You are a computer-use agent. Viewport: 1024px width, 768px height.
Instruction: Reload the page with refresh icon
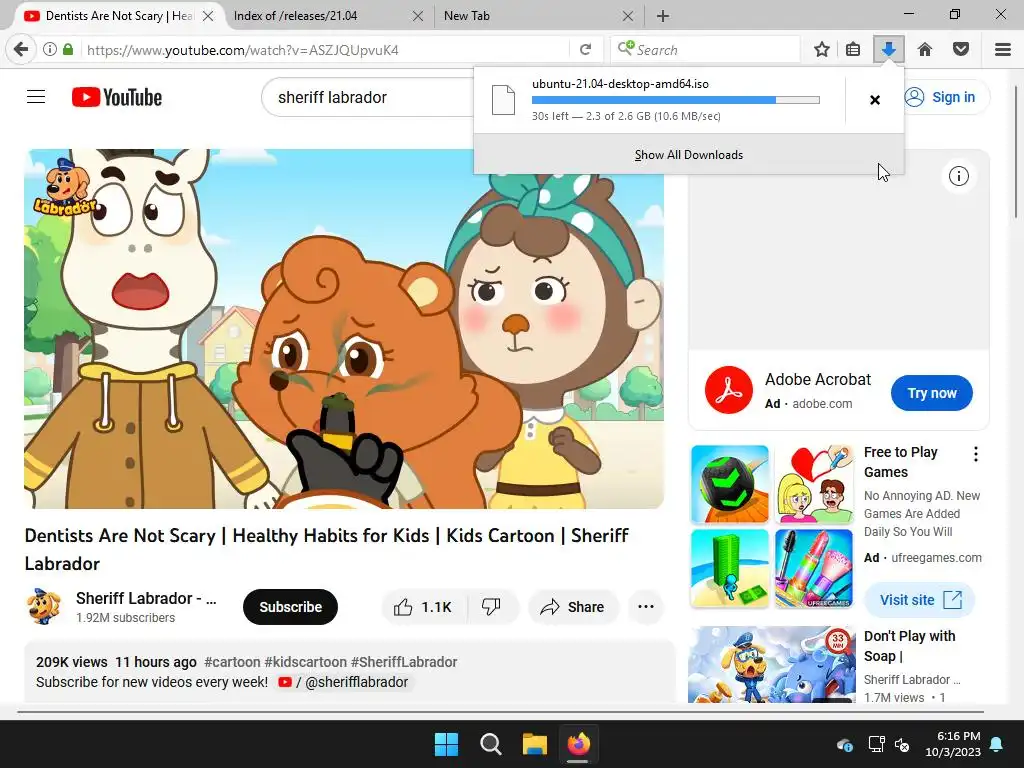click(x=586, y=50)
